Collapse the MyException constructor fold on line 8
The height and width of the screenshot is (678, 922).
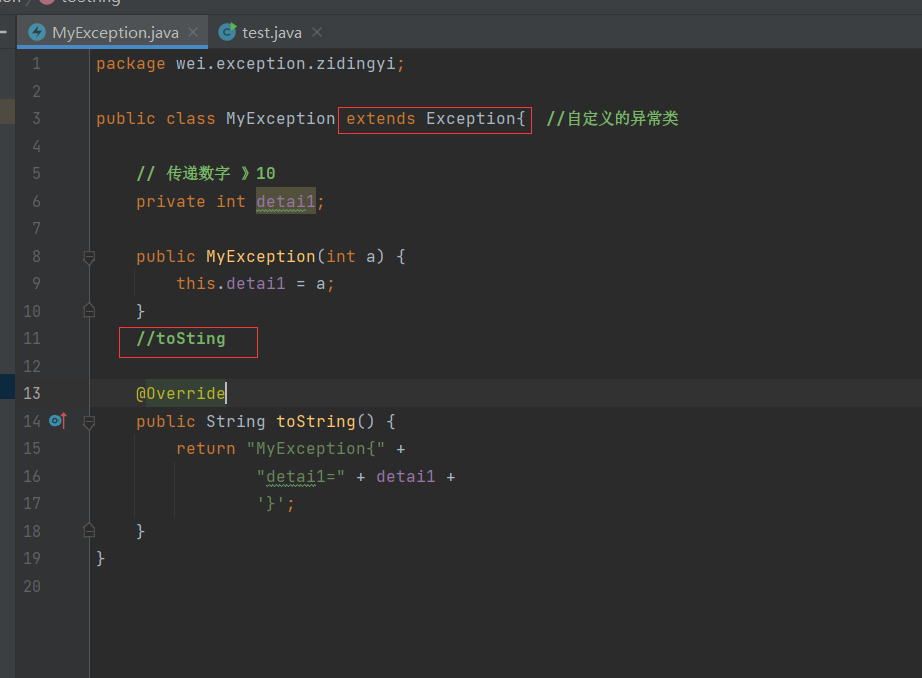pos(89,257)
